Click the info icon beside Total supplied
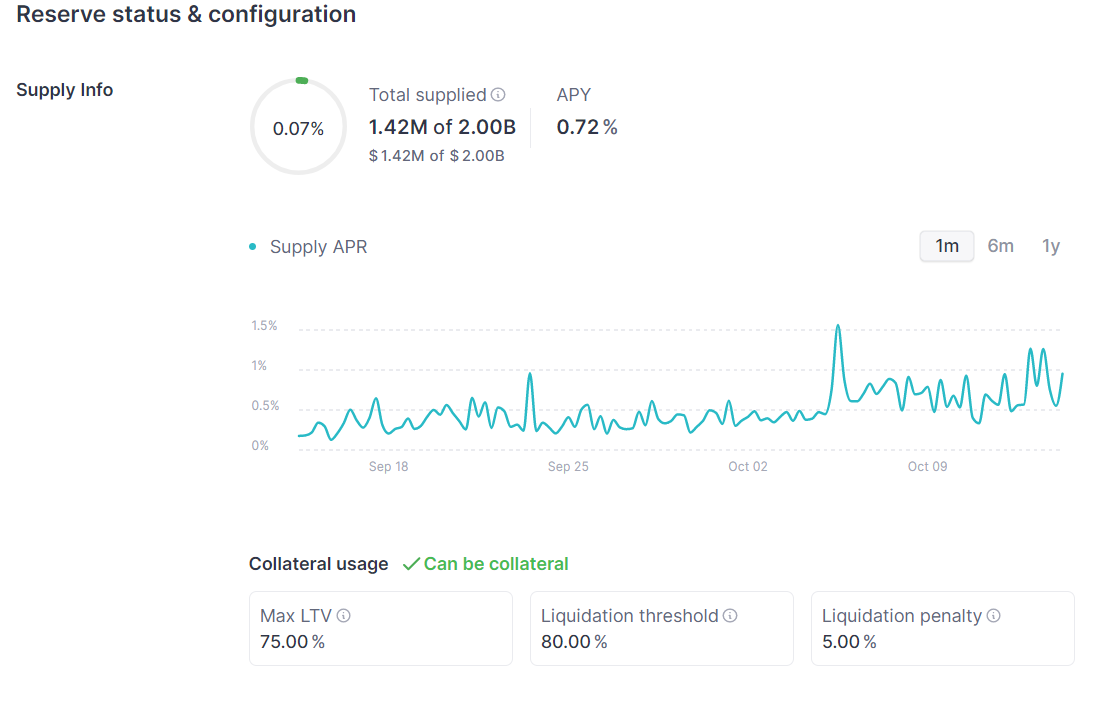Viewport: 1100px width, 718px height. (498, 95)
